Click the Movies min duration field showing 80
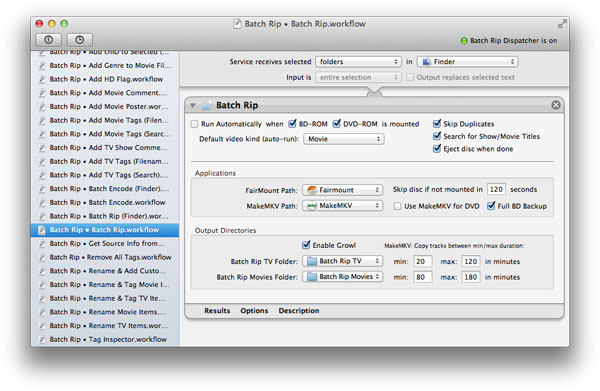600x391 pixels. click(422, 277)
